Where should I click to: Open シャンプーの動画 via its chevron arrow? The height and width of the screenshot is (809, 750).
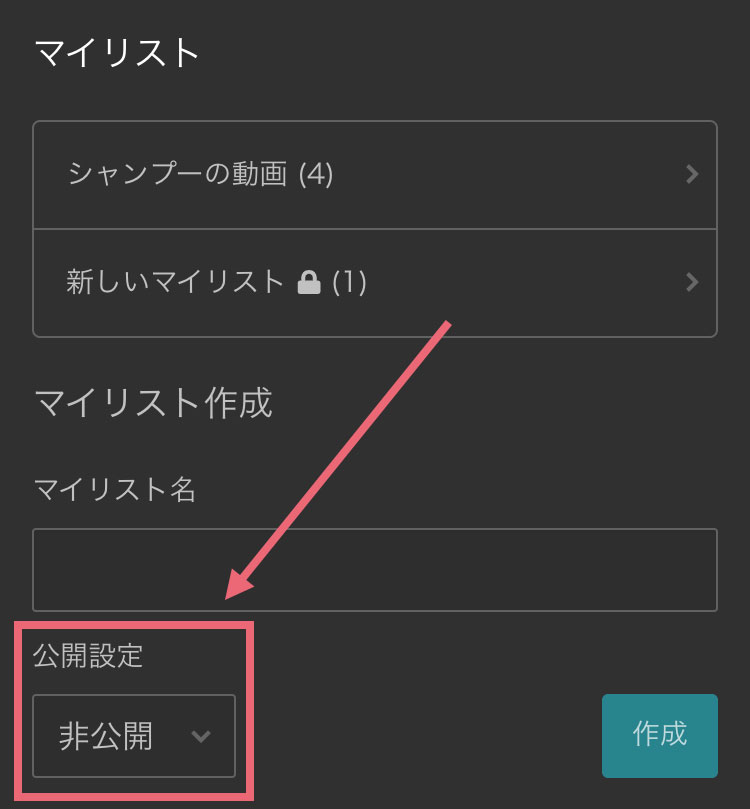click(x=692, y=174)
